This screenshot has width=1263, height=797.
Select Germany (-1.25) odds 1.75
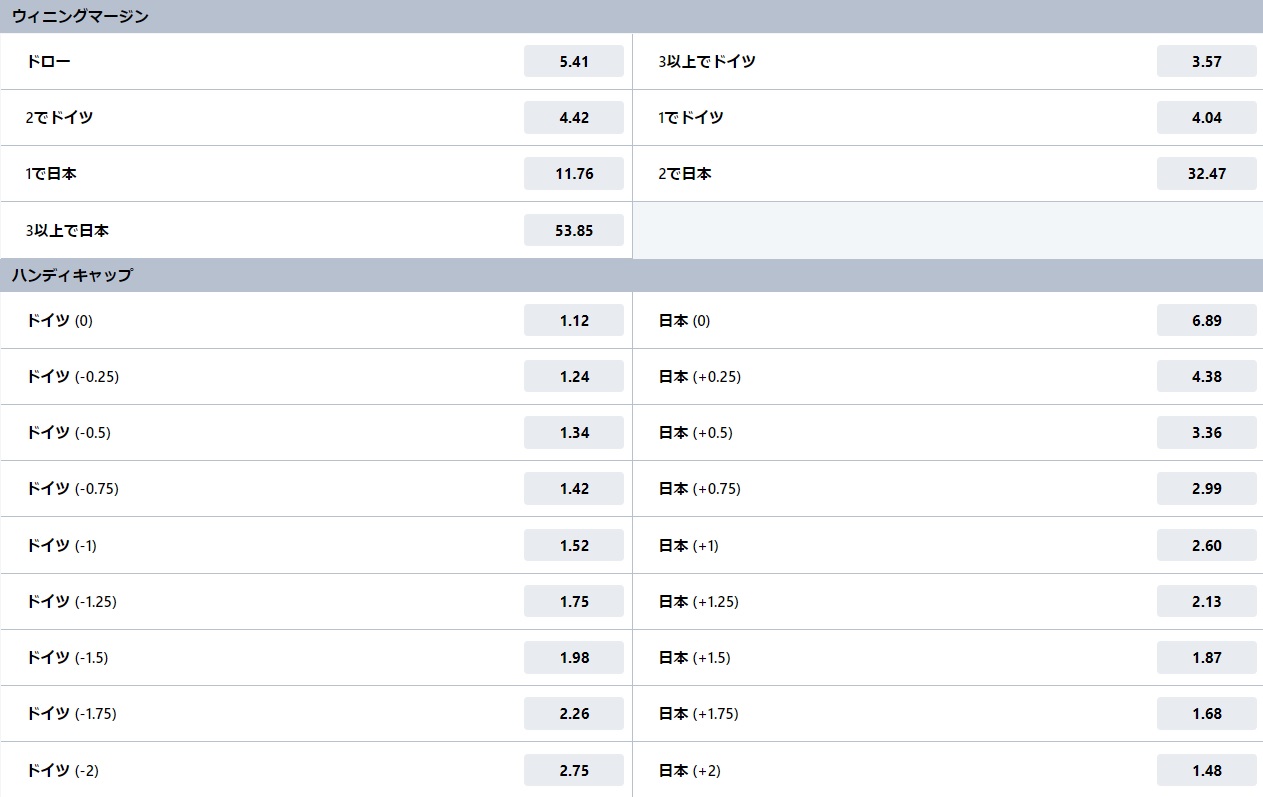pyautogui.click(x=574, y=601)
